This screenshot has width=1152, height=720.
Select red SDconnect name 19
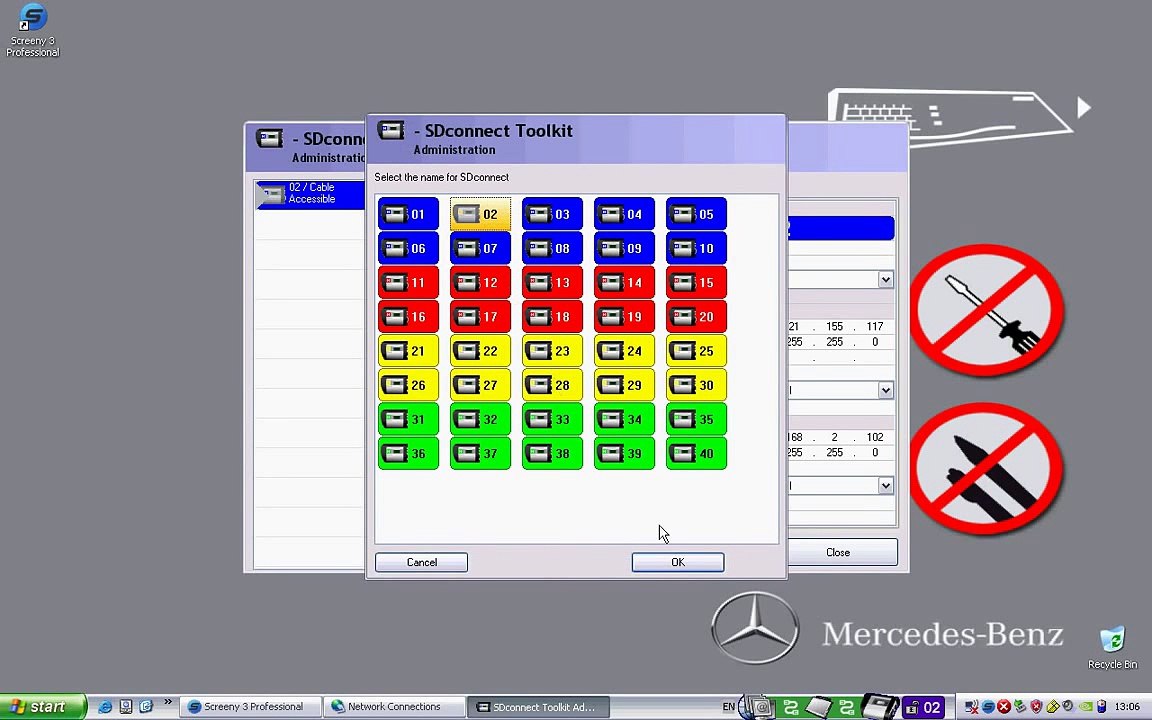click(624, 317)
